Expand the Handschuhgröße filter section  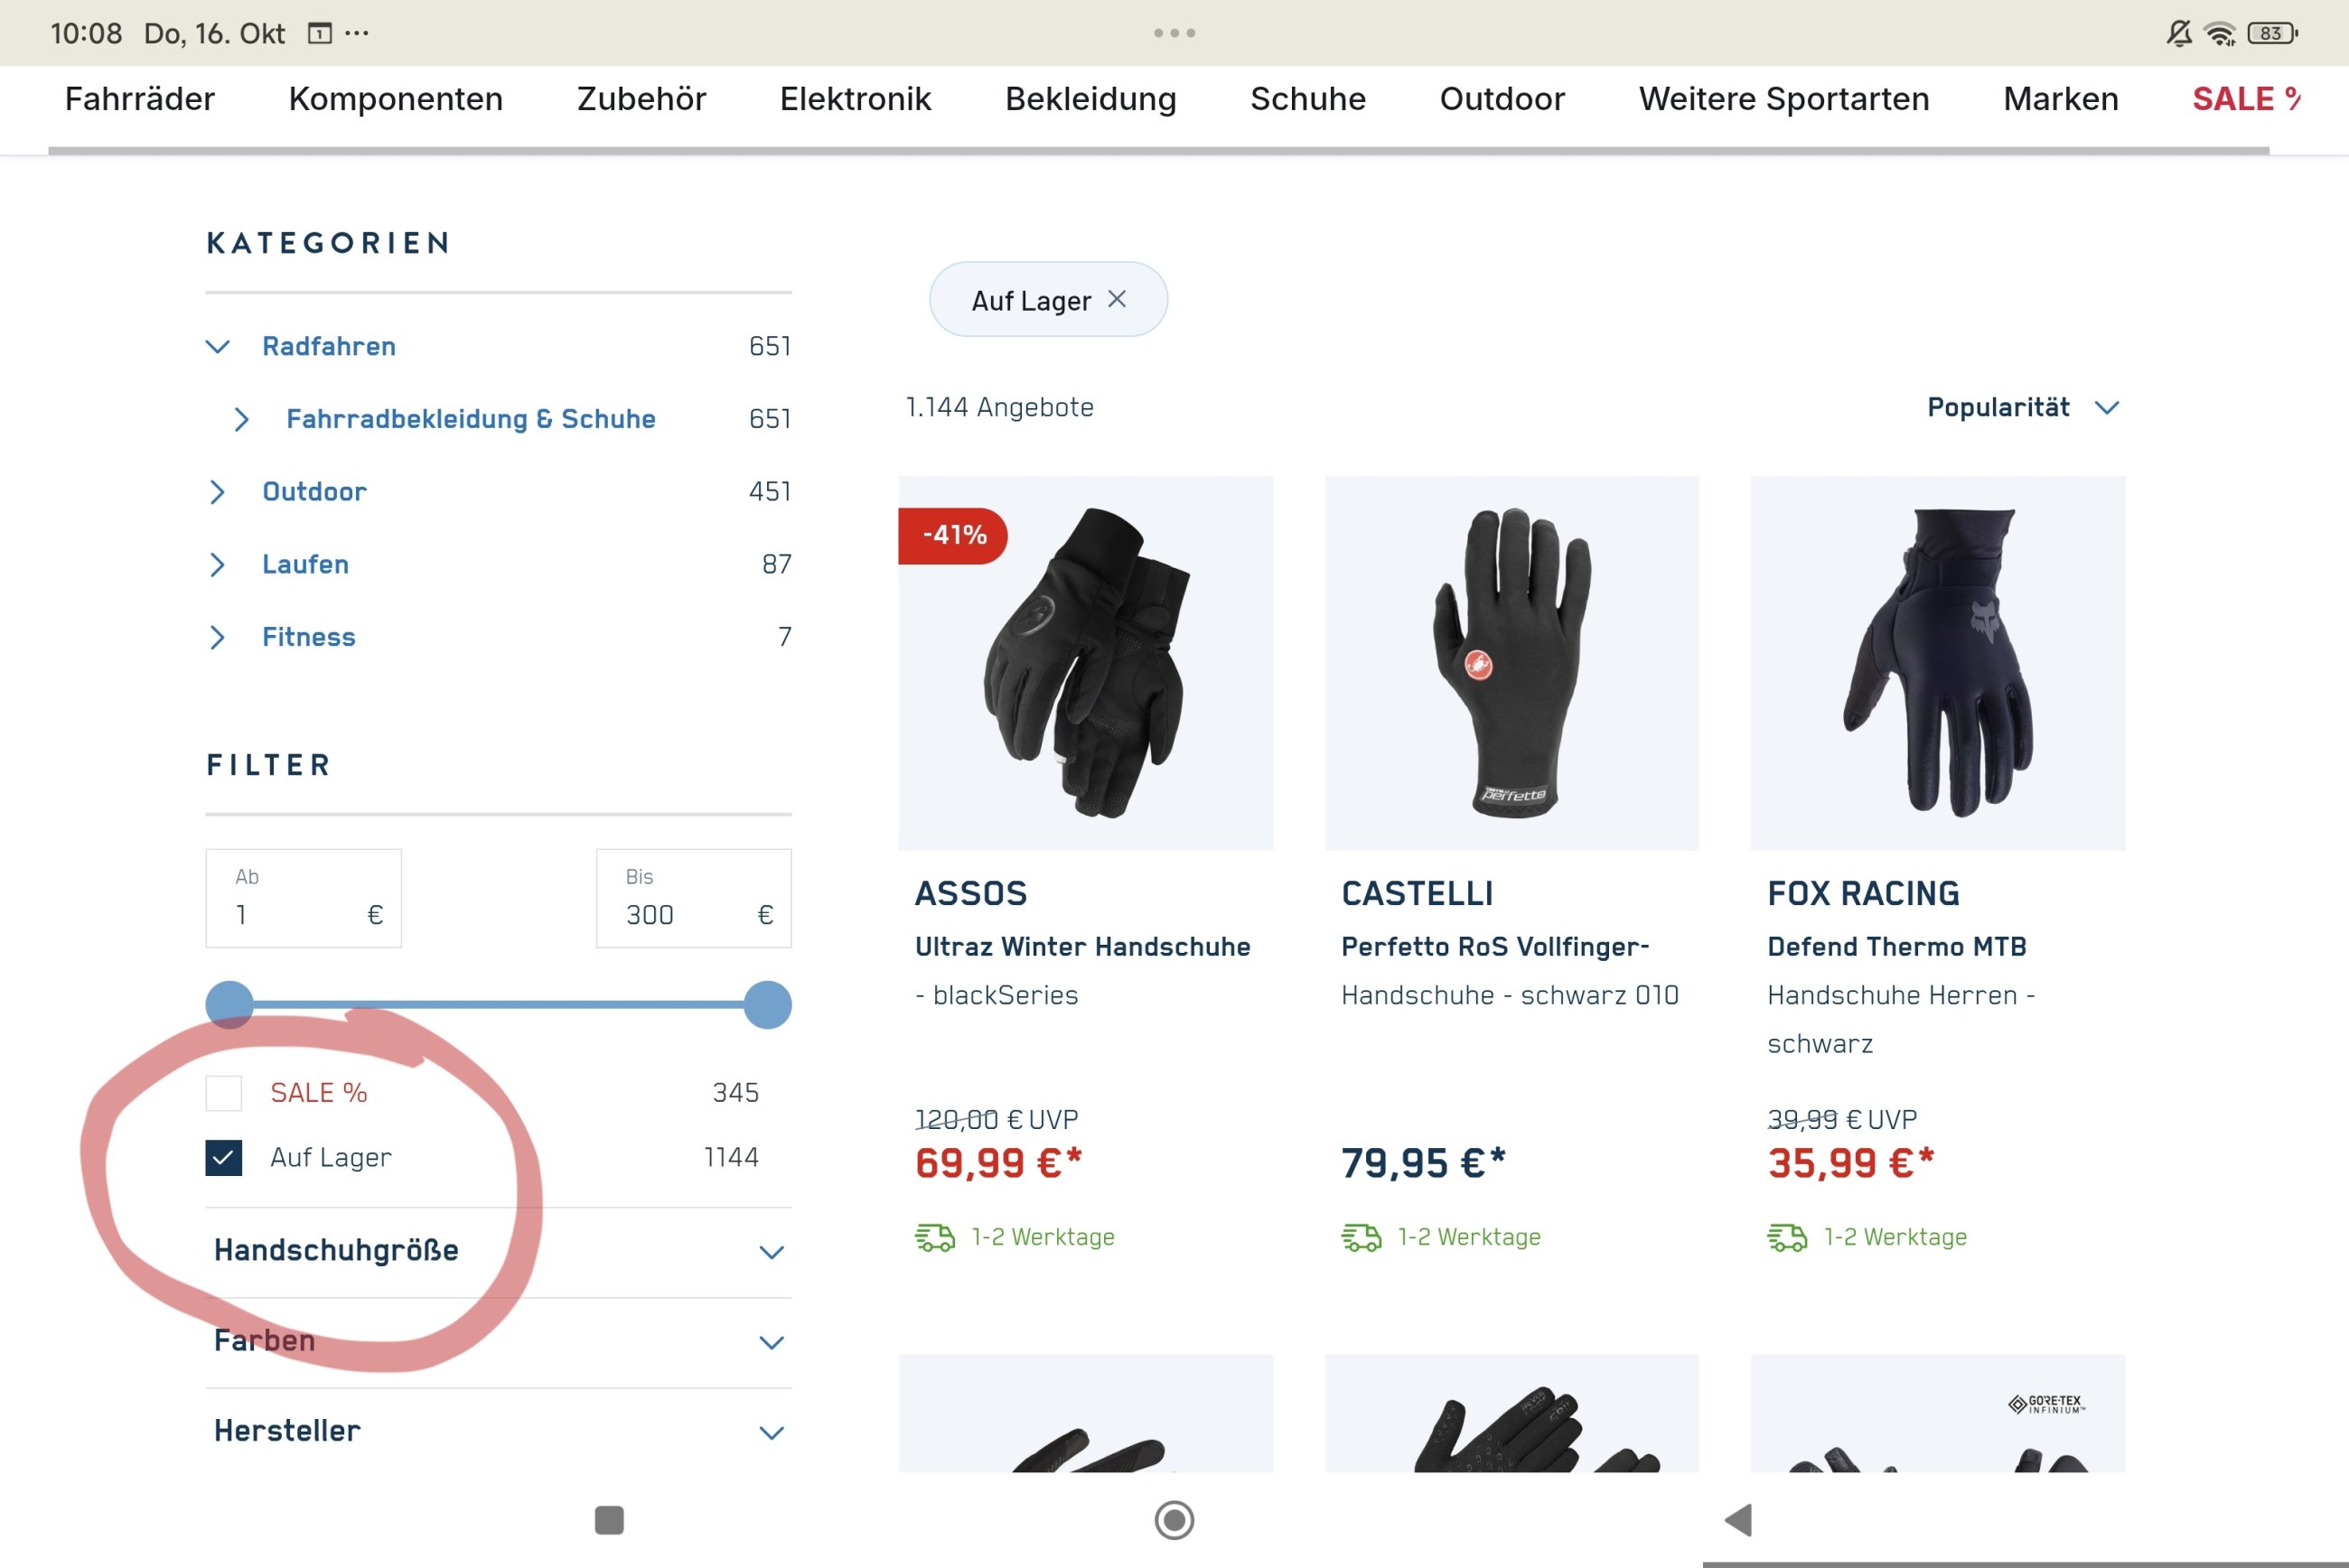(x=770, y=1252)
